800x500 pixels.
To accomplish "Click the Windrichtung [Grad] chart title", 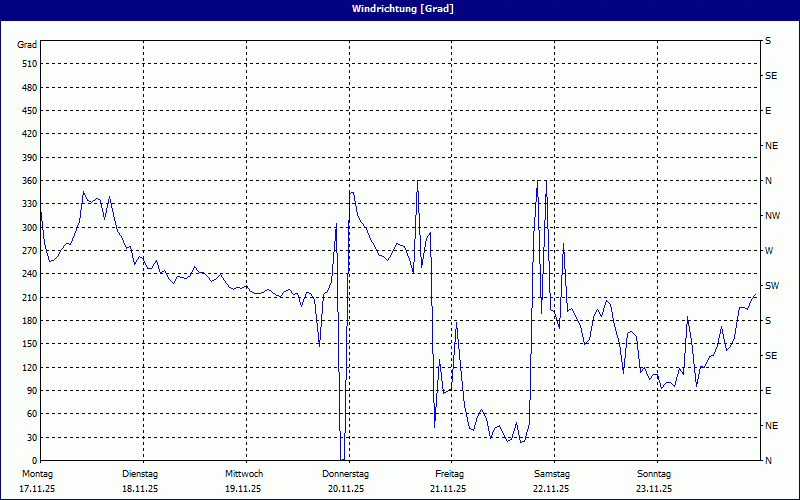I will 400,9.
